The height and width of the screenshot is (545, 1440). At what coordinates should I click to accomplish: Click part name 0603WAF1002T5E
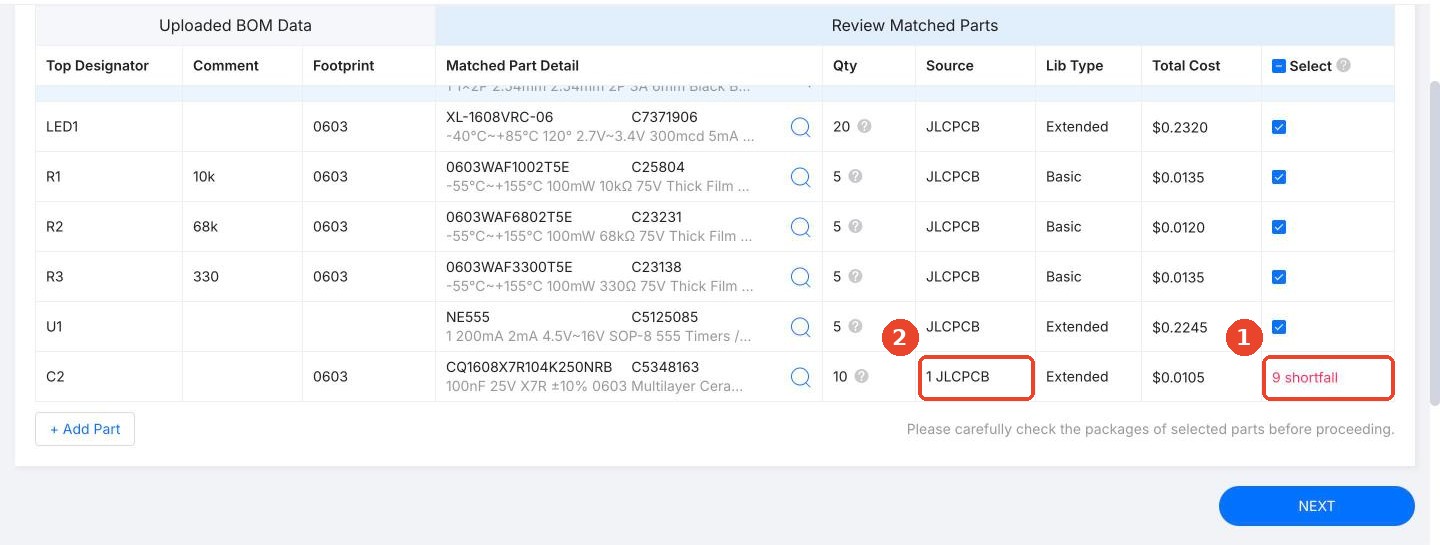pos(509,167)
